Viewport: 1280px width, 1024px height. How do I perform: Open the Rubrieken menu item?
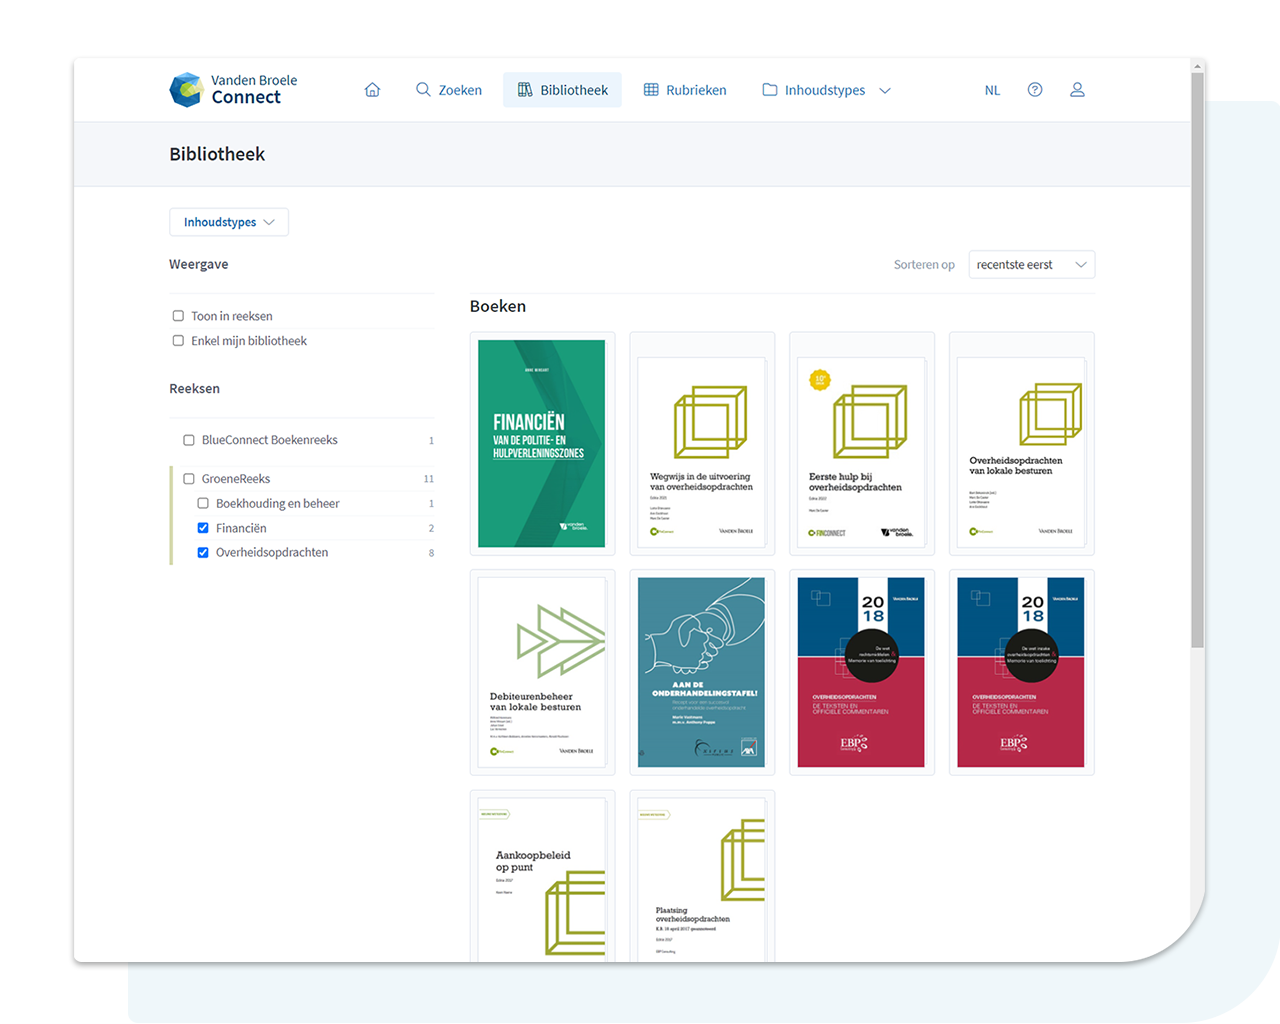[685, 90]
